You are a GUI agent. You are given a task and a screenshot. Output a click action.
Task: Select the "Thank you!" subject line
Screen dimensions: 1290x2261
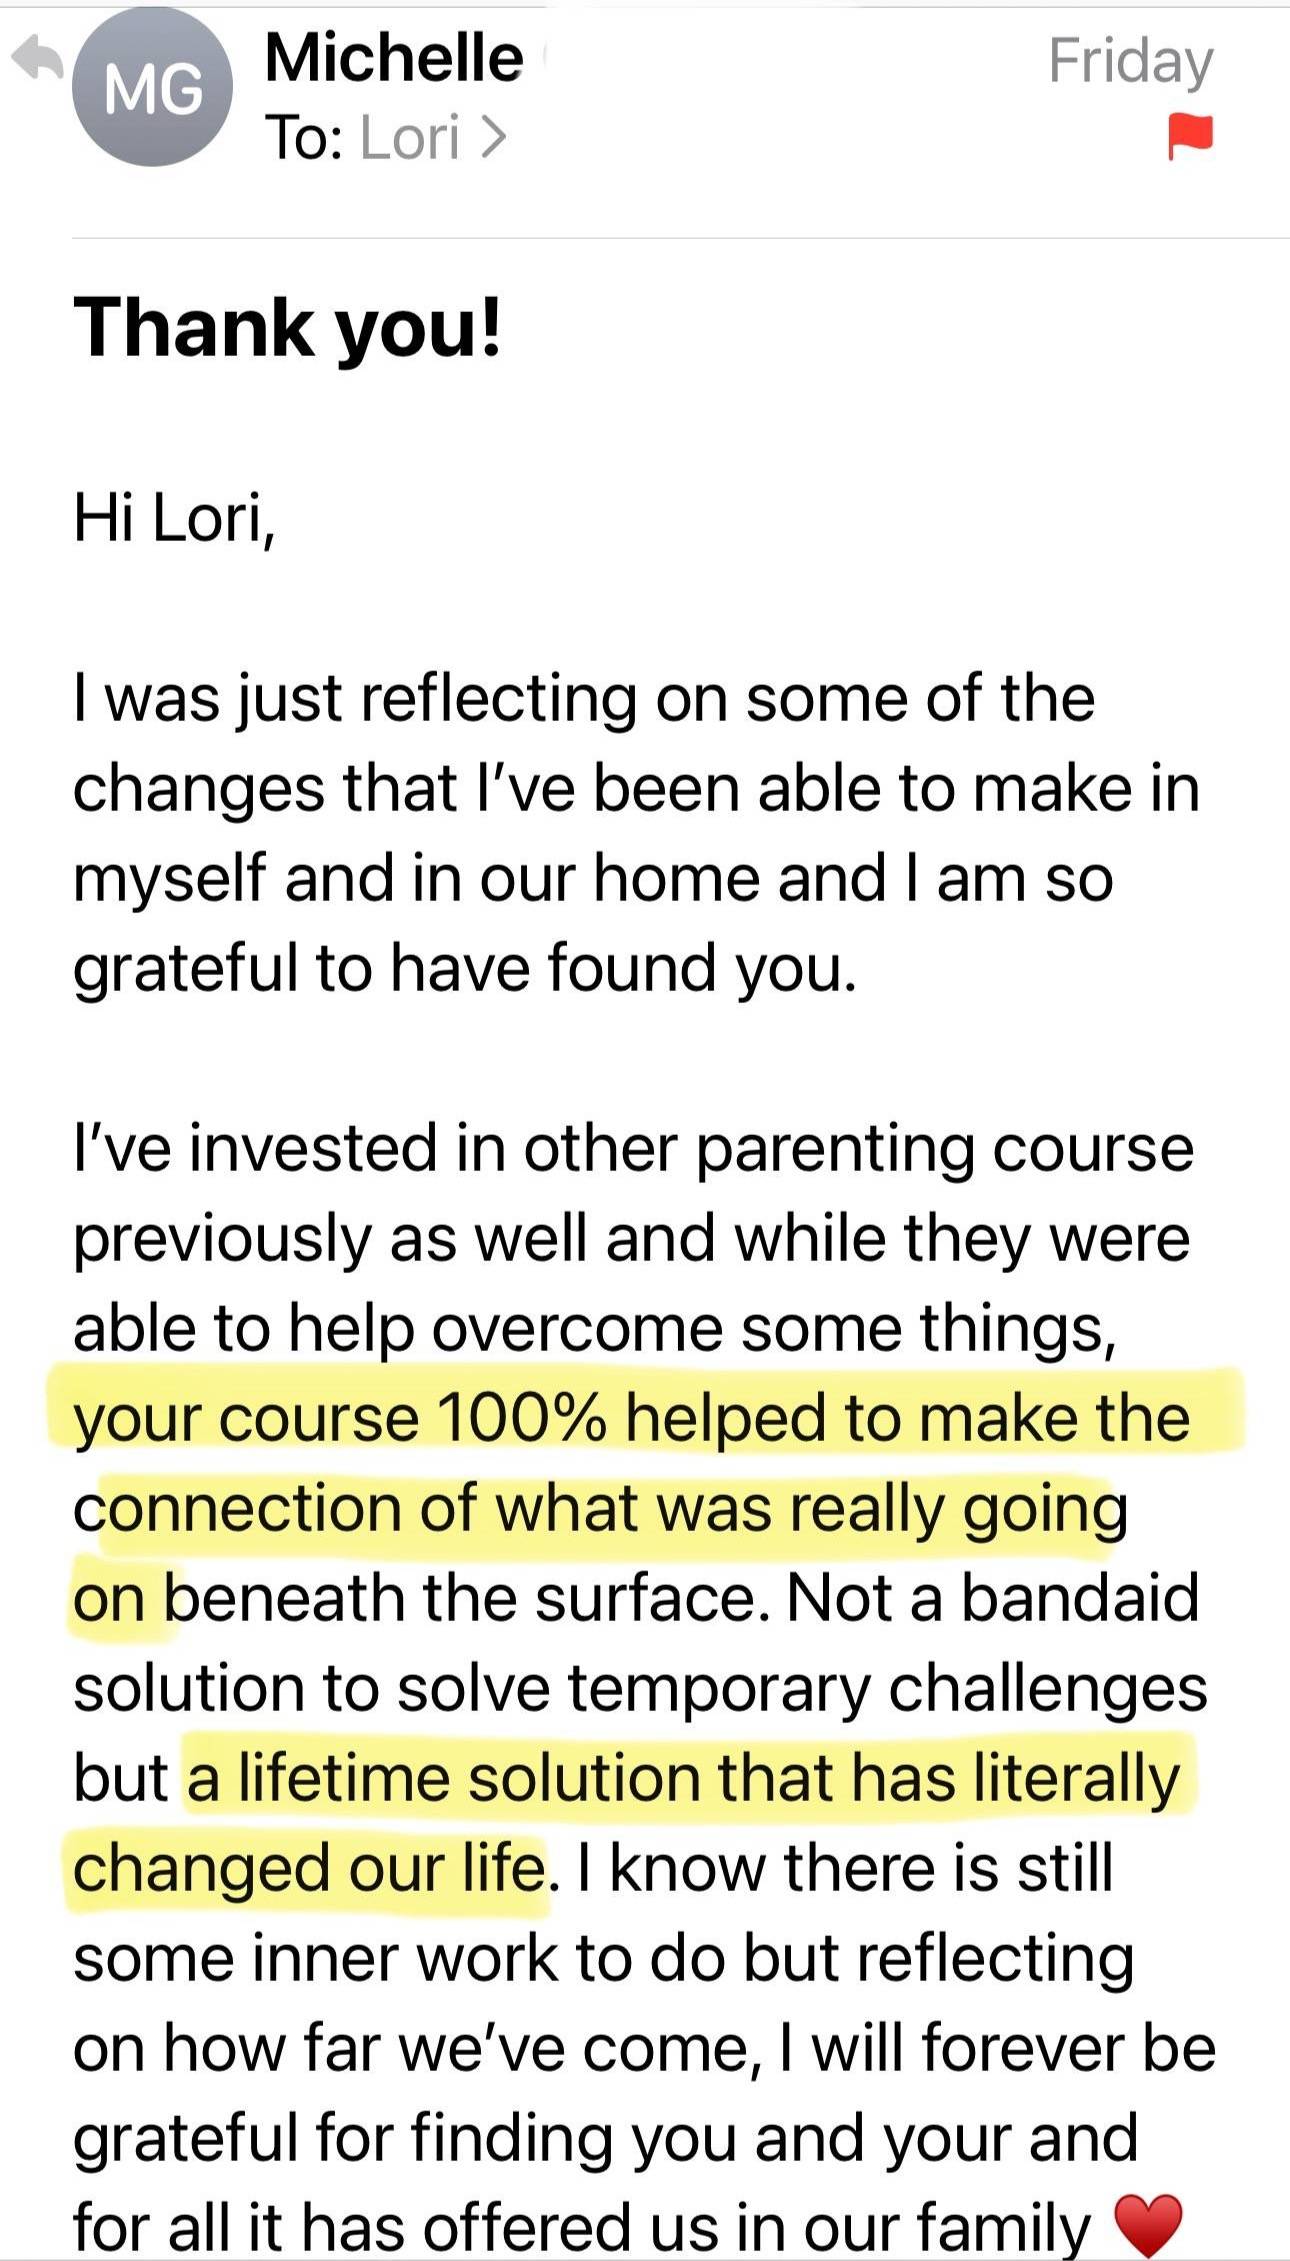coord(287,328)
